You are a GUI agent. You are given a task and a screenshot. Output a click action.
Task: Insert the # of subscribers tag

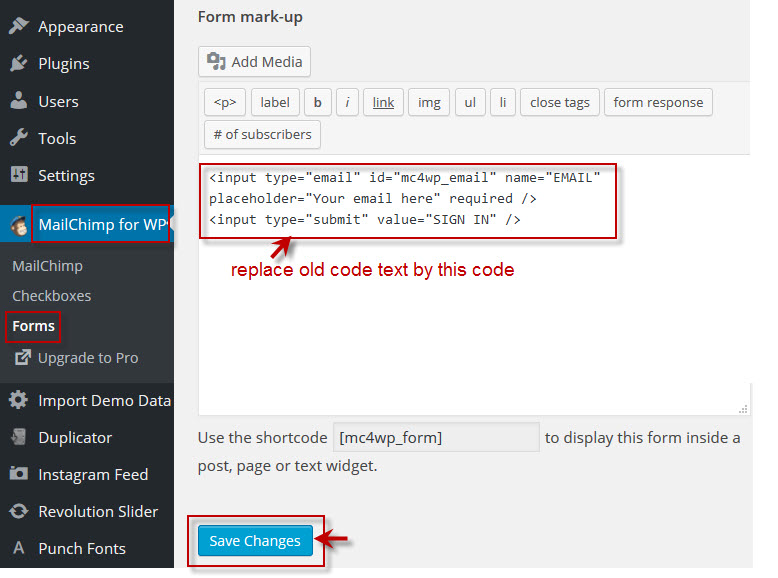(x=262, y=134)
